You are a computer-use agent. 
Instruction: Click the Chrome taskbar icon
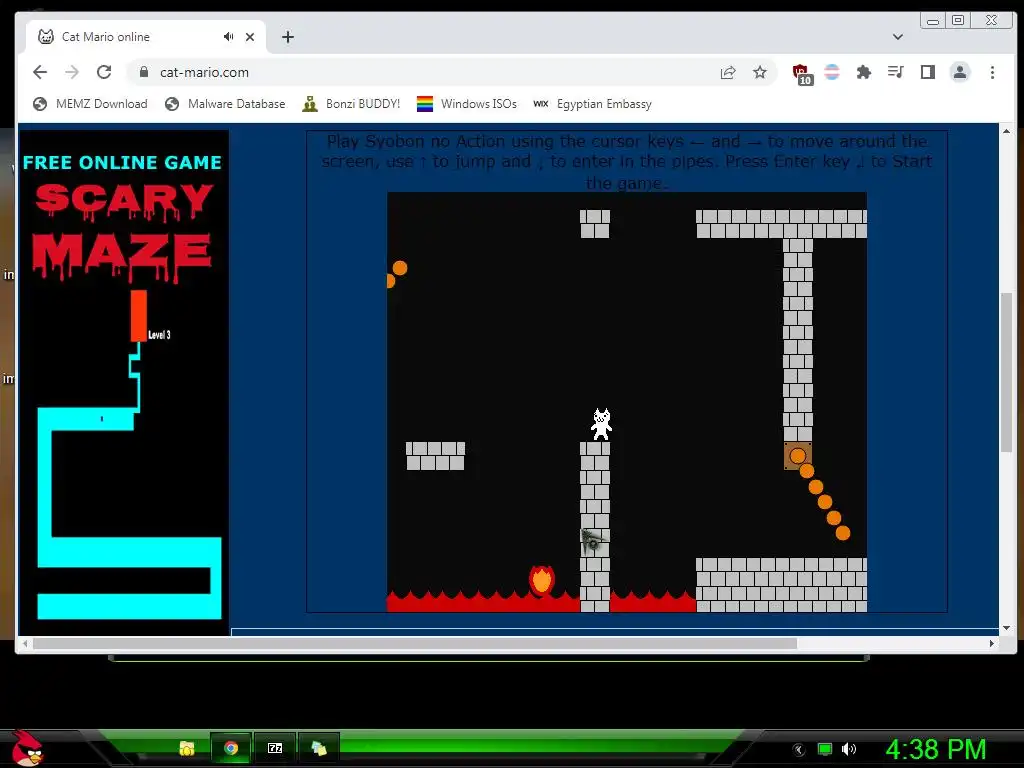tap(231, 748)
